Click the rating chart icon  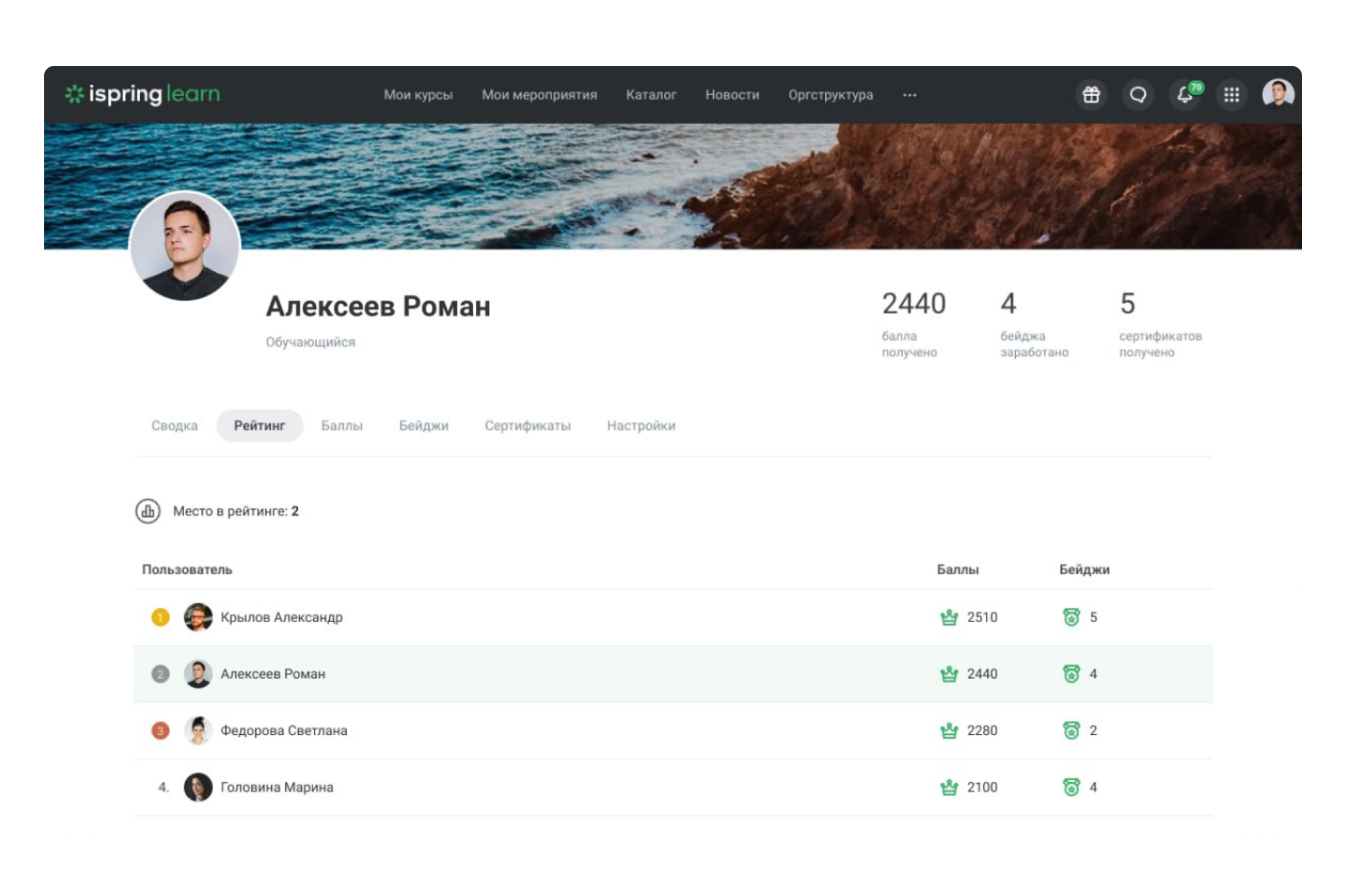point(148,511)
